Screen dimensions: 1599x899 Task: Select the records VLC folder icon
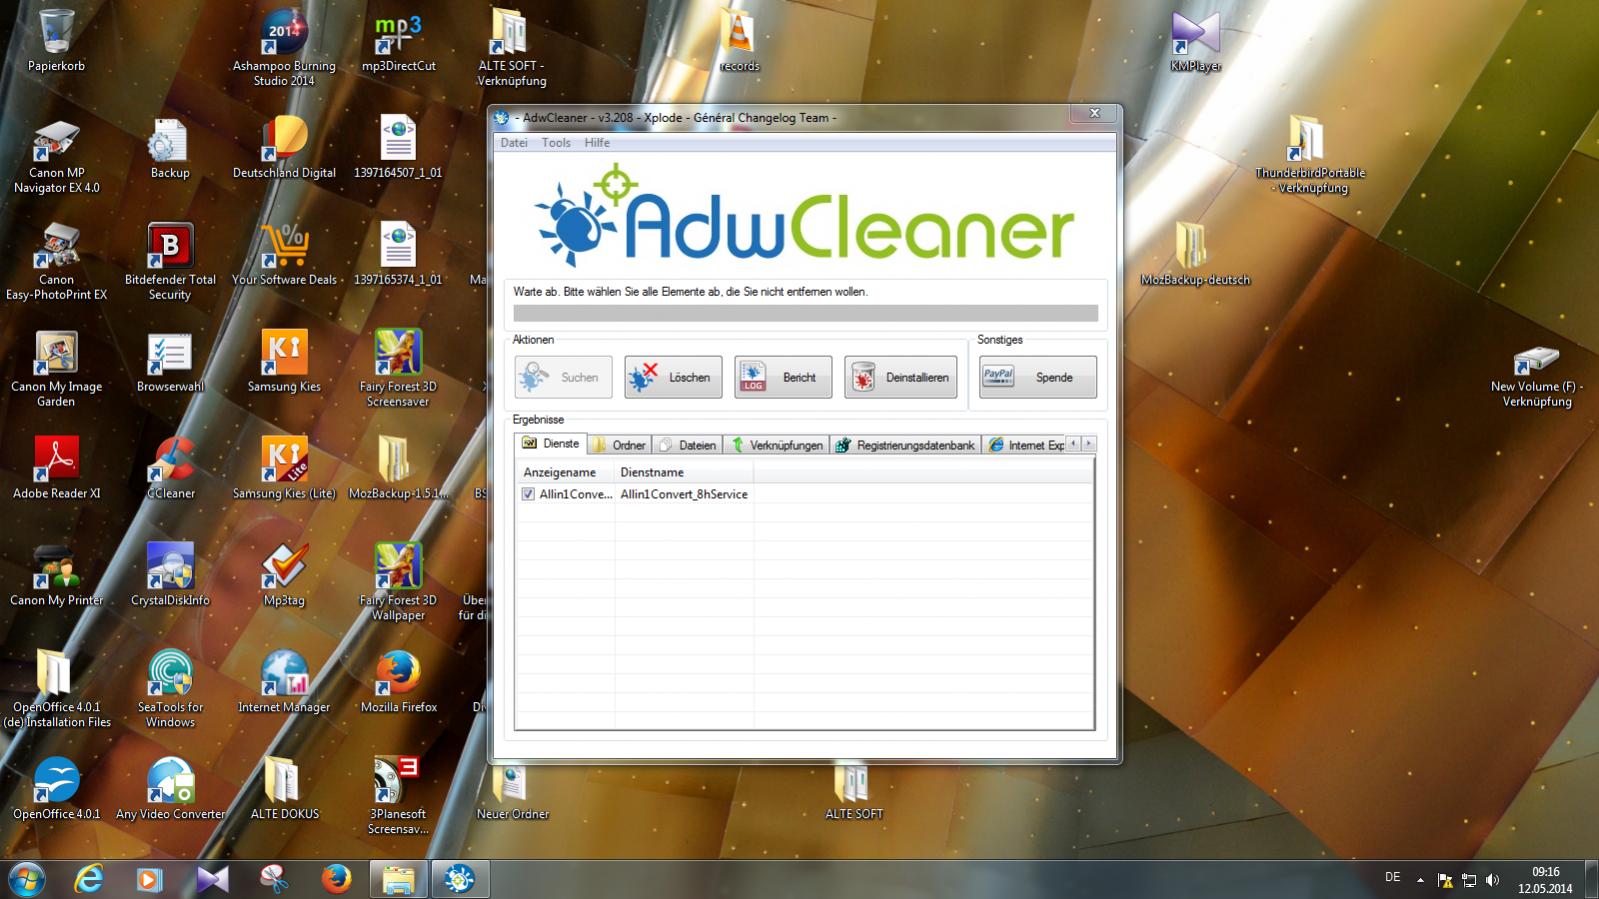pos(739,41)
